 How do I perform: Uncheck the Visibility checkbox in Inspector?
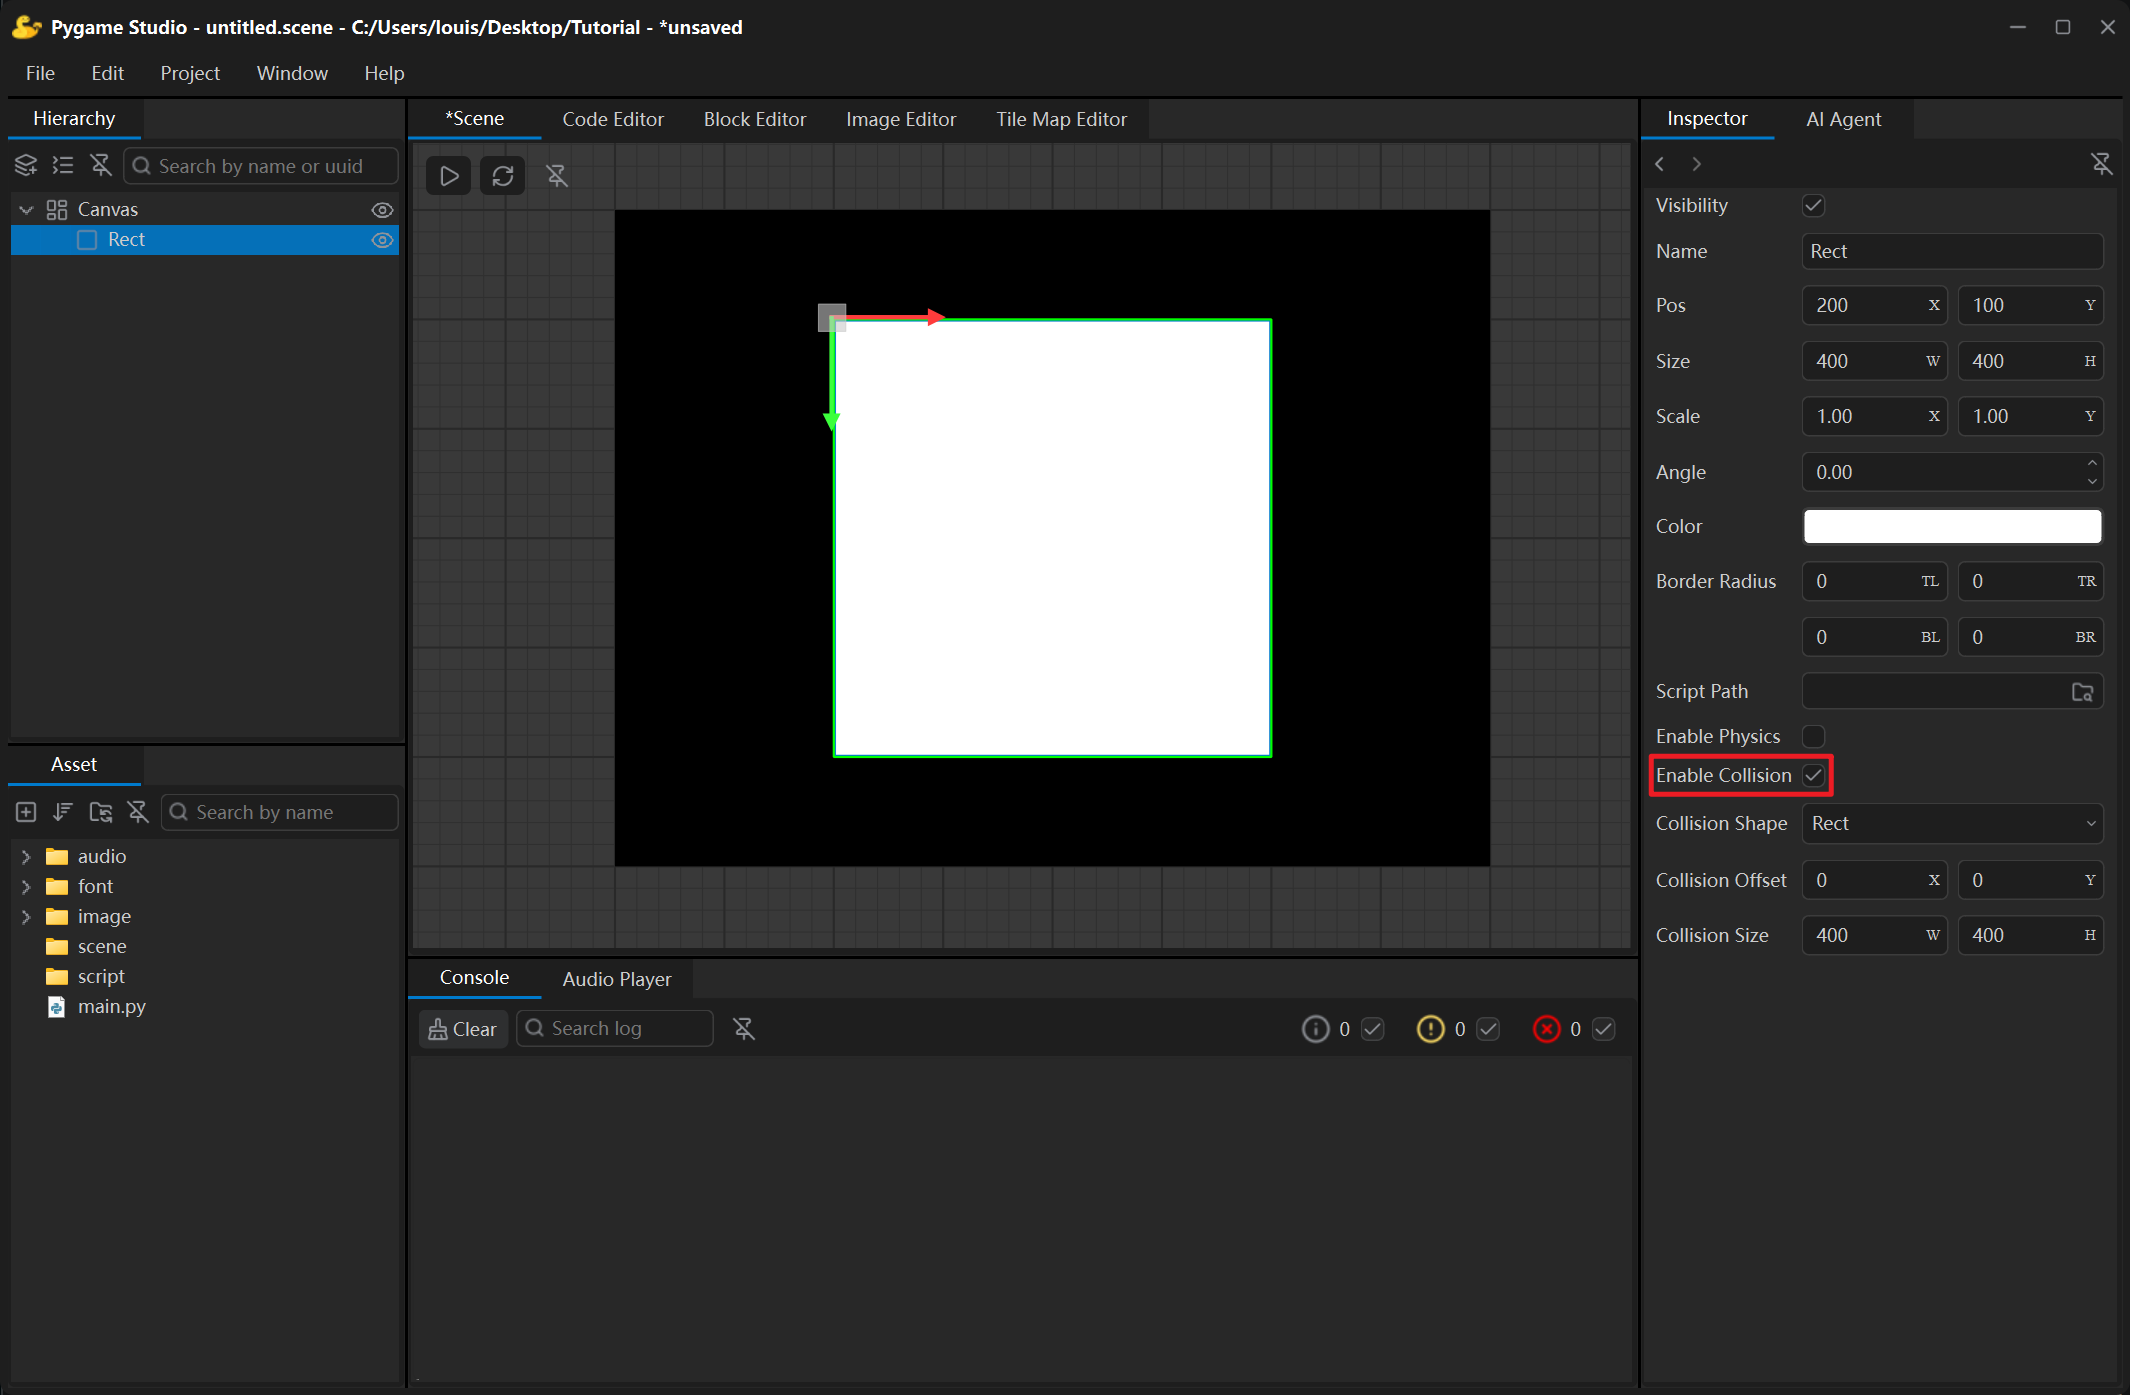pos(1813,205)
